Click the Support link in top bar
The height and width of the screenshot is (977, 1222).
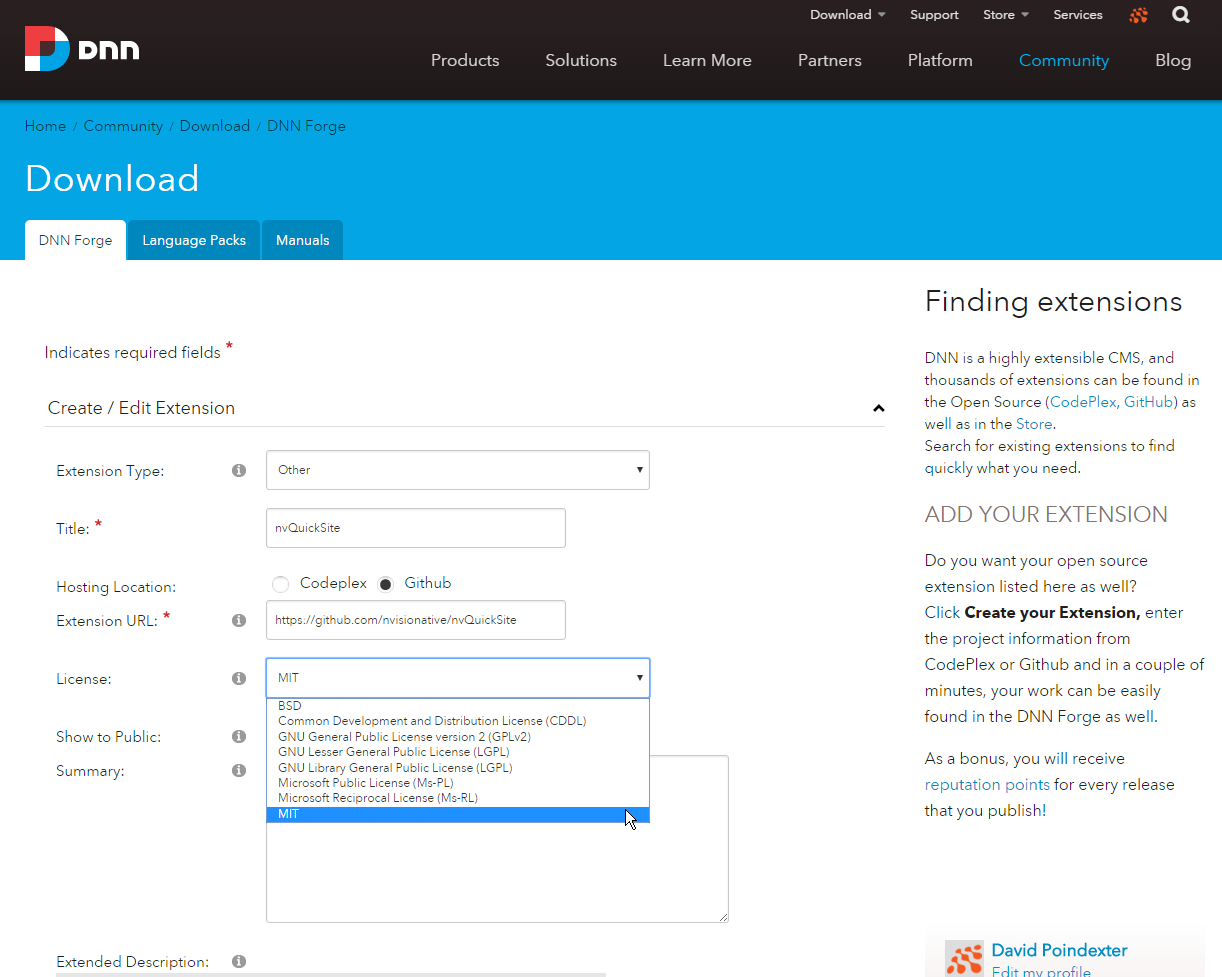click(x=934, y=15)
